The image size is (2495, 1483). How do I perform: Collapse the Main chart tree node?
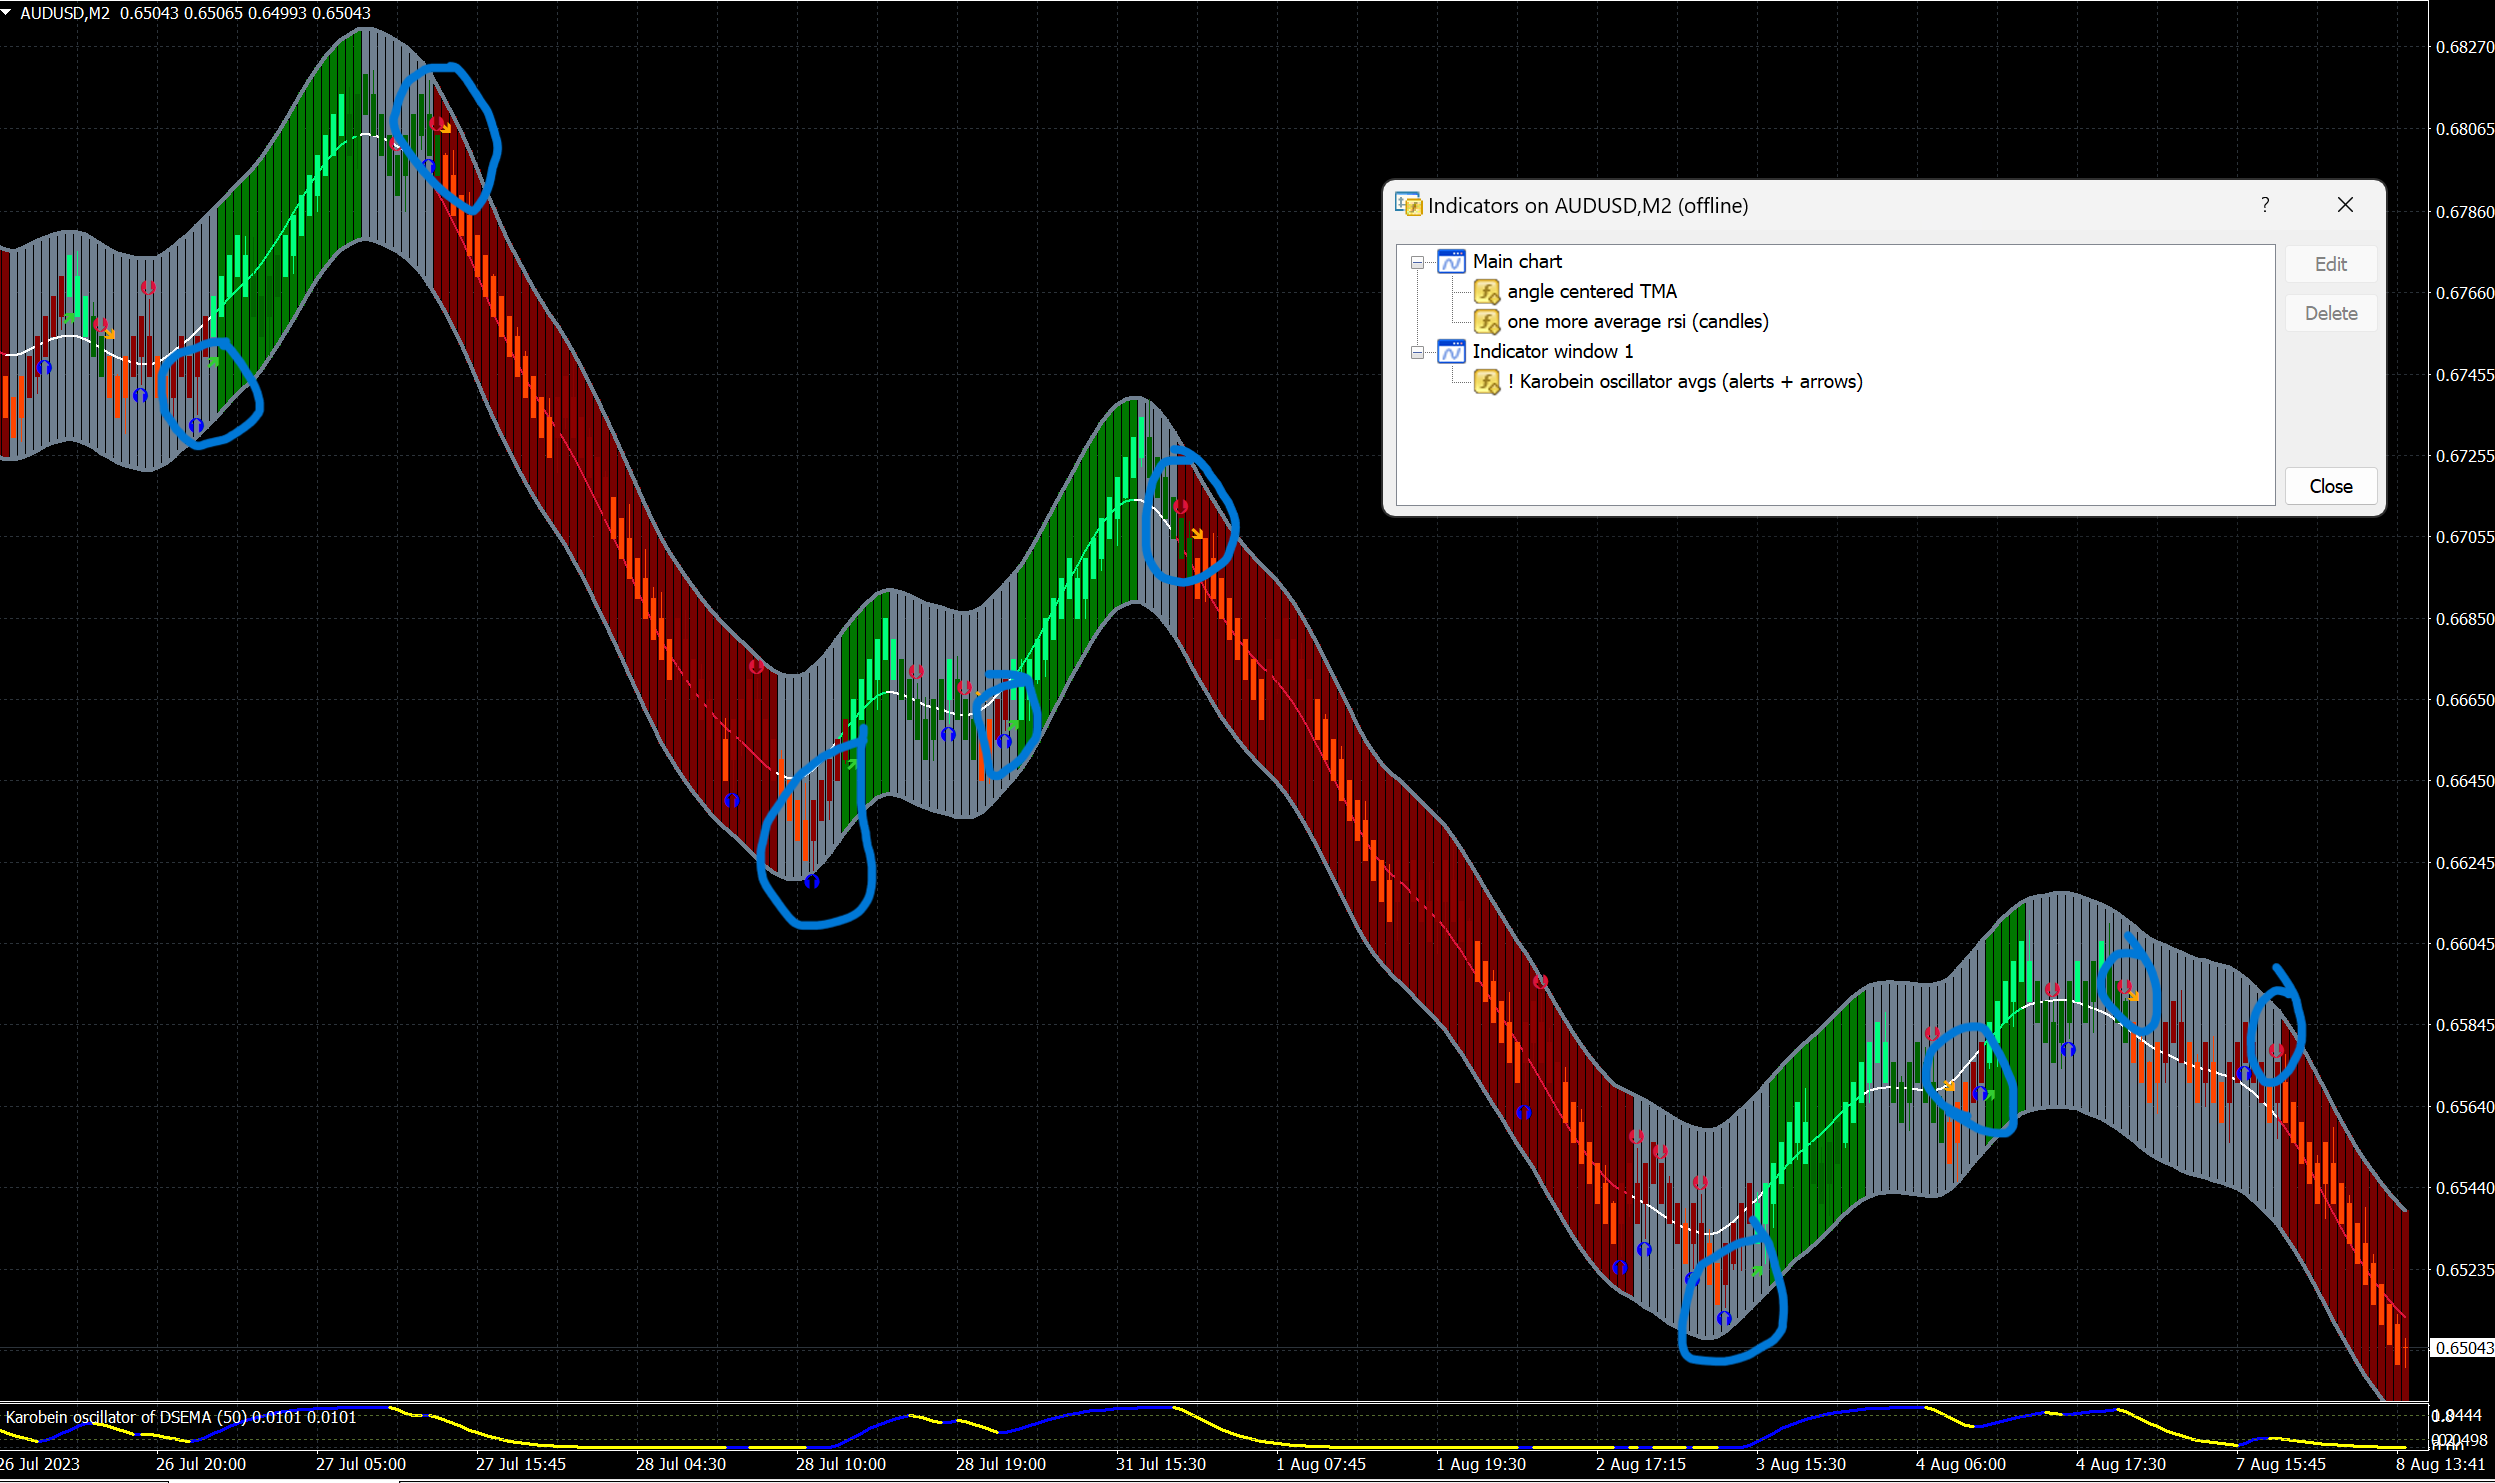tap(1417, 263)
